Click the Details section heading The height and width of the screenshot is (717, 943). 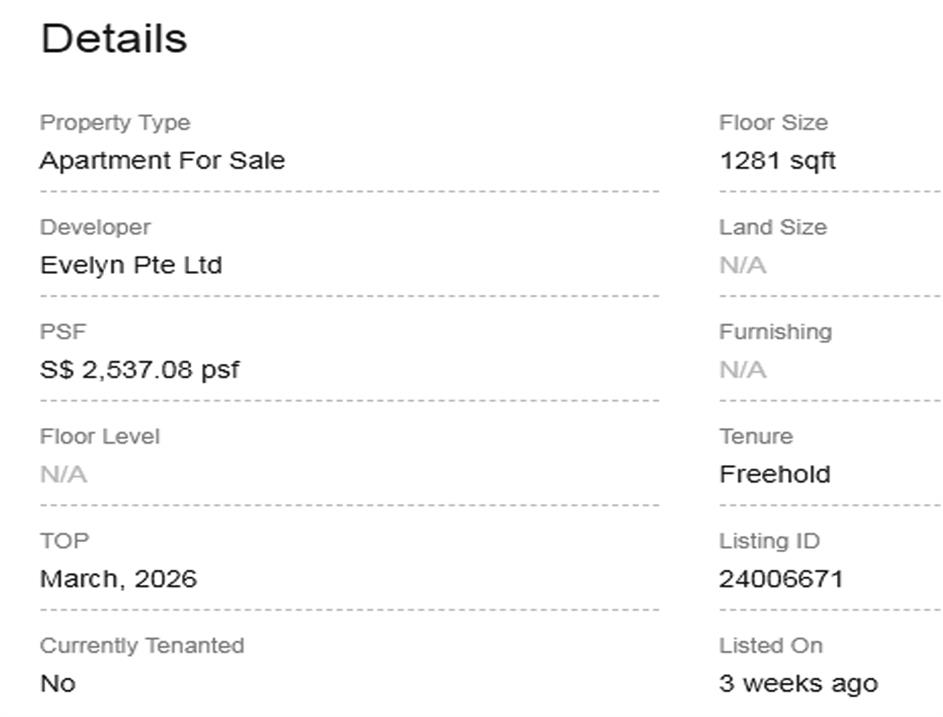[113, 39]
